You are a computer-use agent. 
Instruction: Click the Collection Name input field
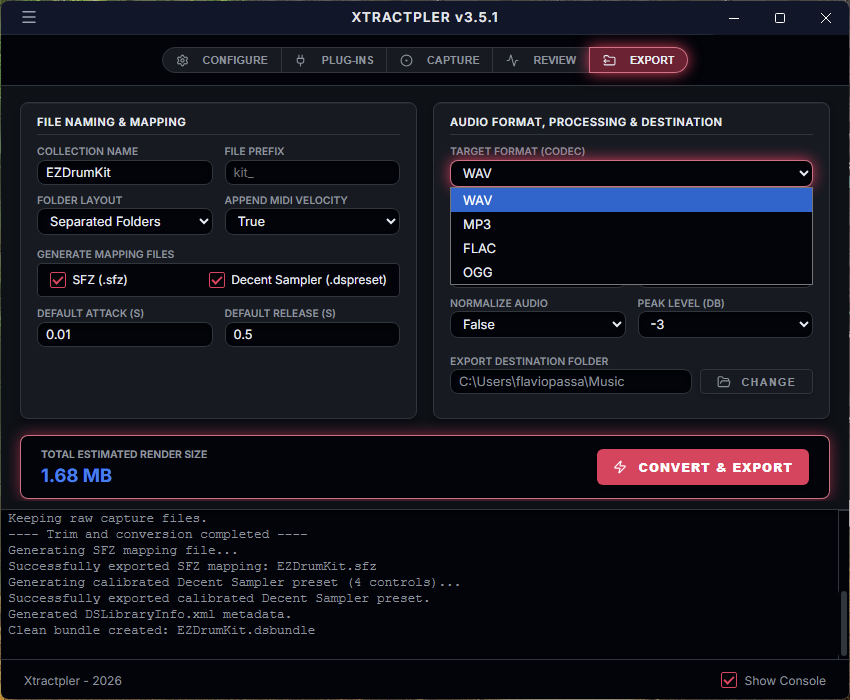coord(124,172)
